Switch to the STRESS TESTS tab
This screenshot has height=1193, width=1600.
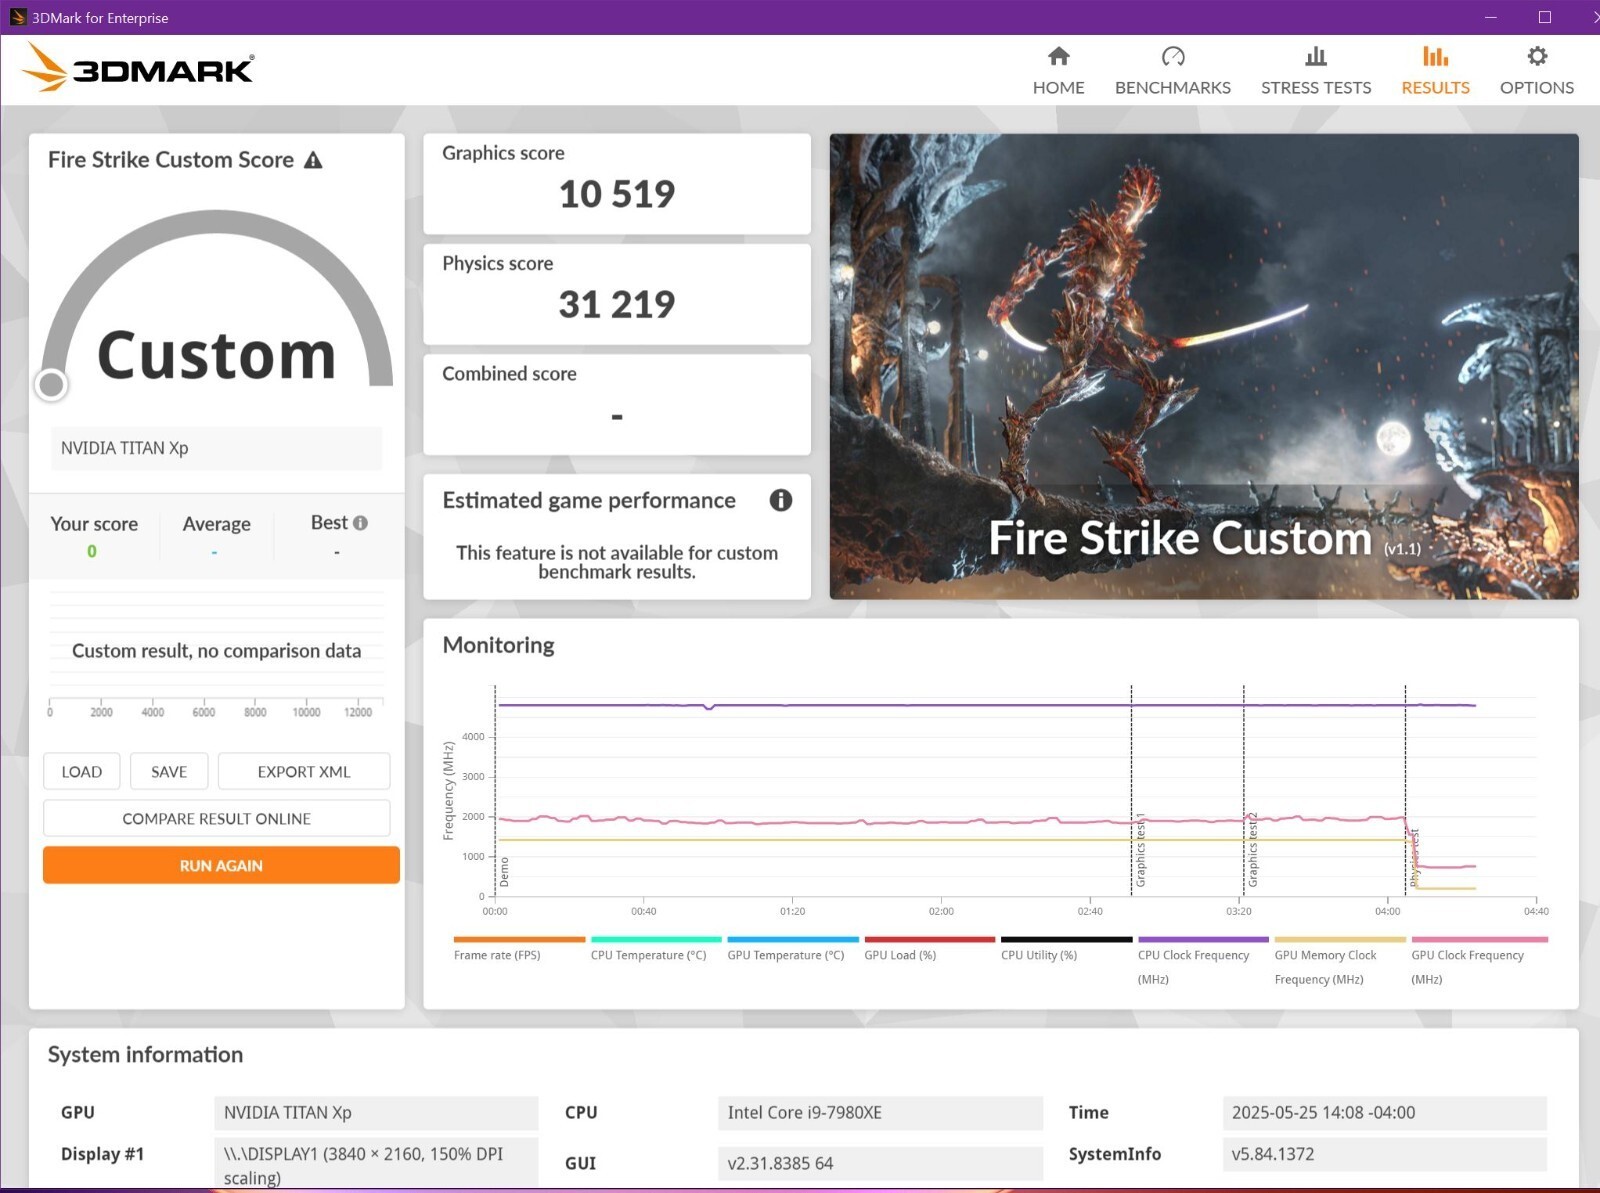click(1316, 71)
